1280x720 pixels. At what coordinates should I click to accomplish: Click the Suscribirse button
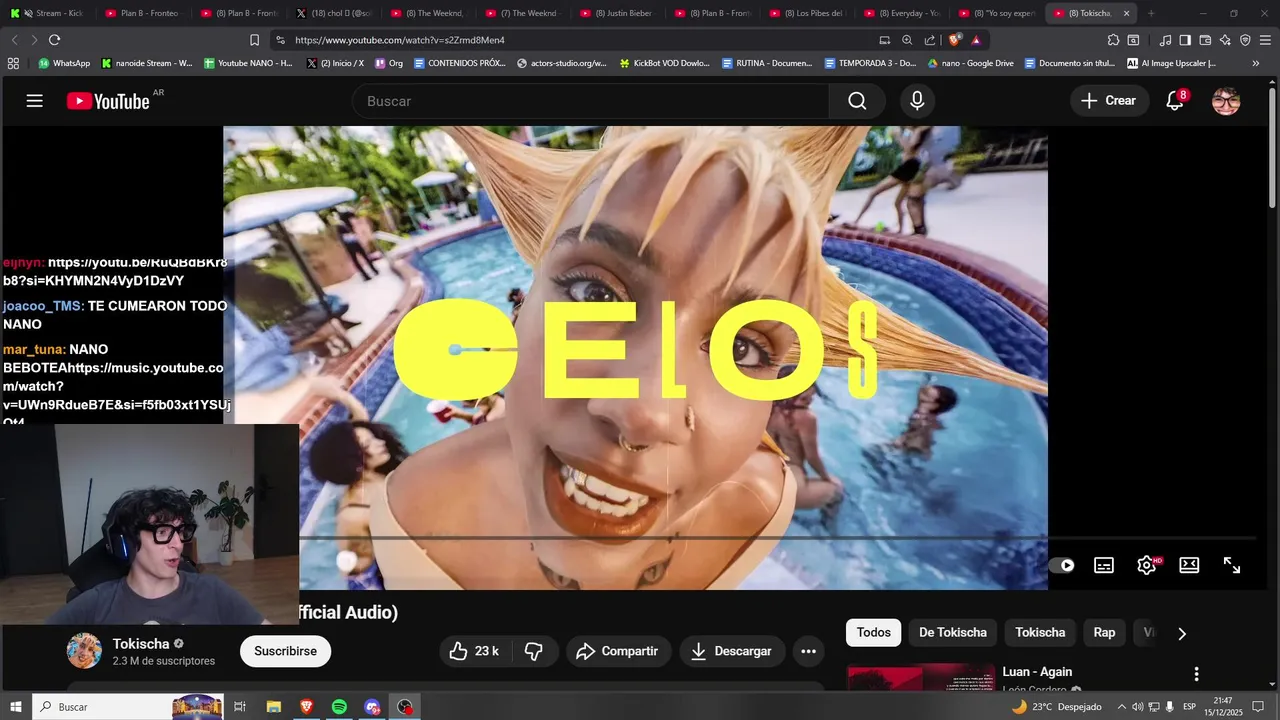coord(285,651)
